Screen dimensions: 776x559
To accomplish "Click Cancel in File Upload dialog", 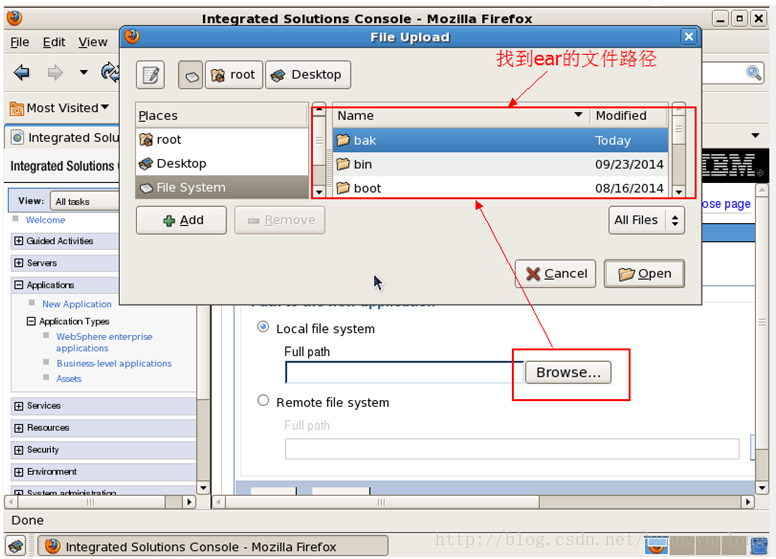I will (x=555, y=274).
